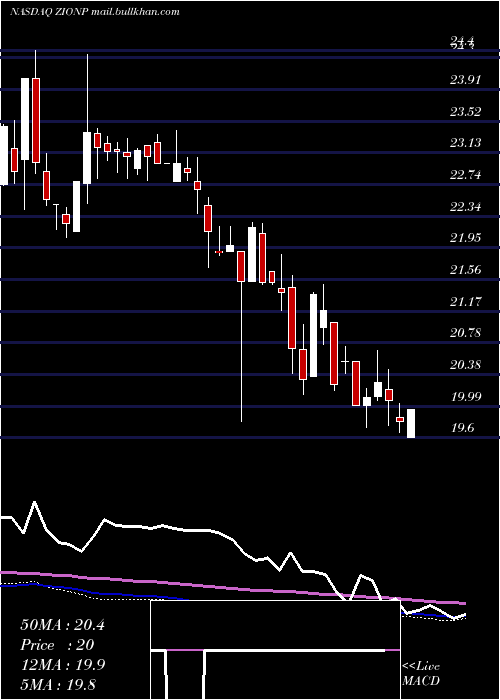Click the 19.6 price axis label
This screenshot has width=500, height=700.
tap(462, 428)
